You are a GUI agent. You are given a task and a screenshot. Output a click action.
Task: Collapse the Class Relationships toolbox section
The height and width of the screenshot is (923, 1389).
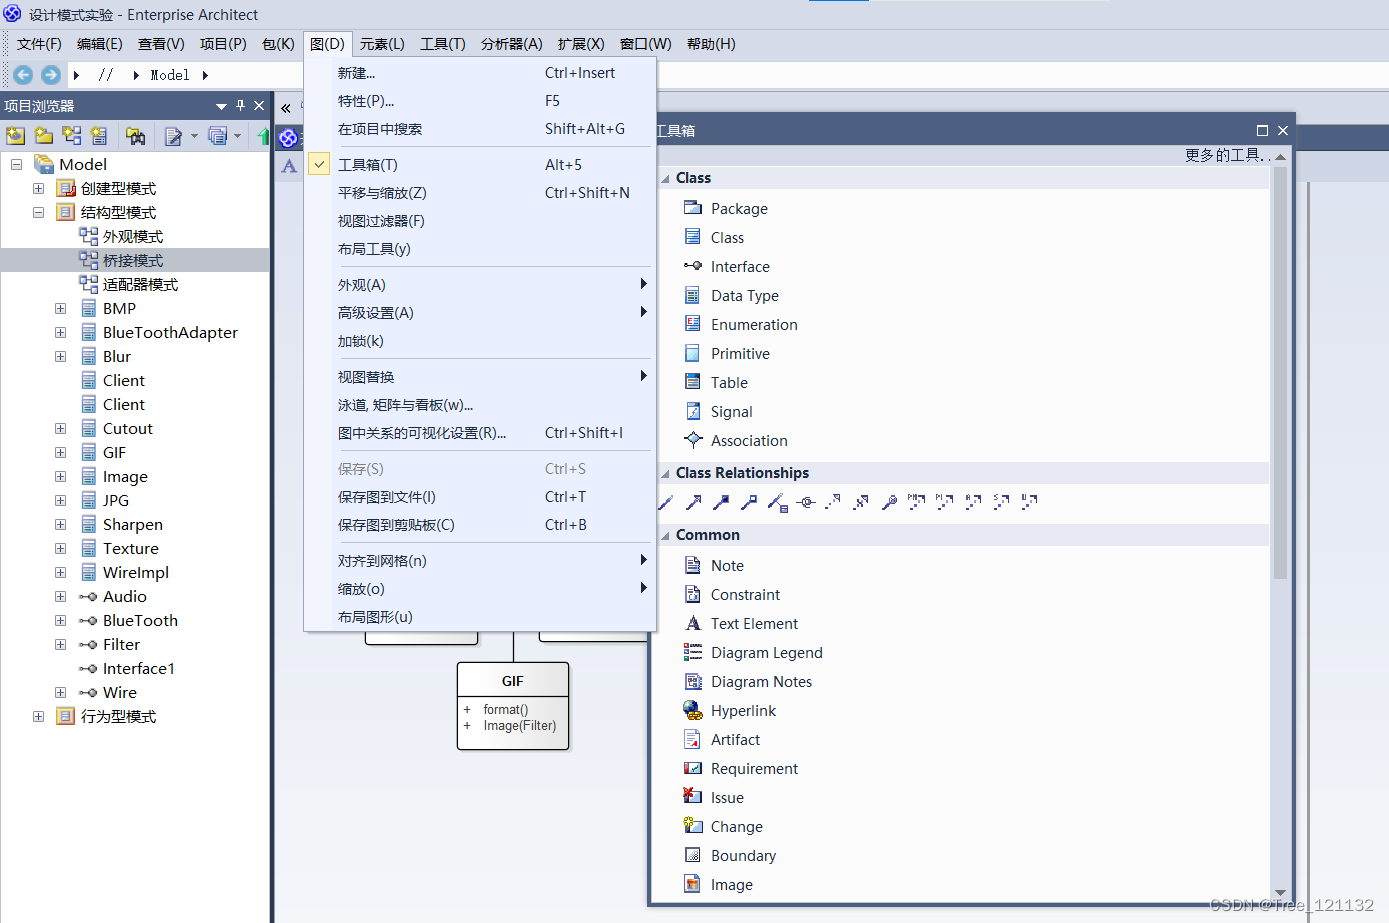(x=666, y=473)
